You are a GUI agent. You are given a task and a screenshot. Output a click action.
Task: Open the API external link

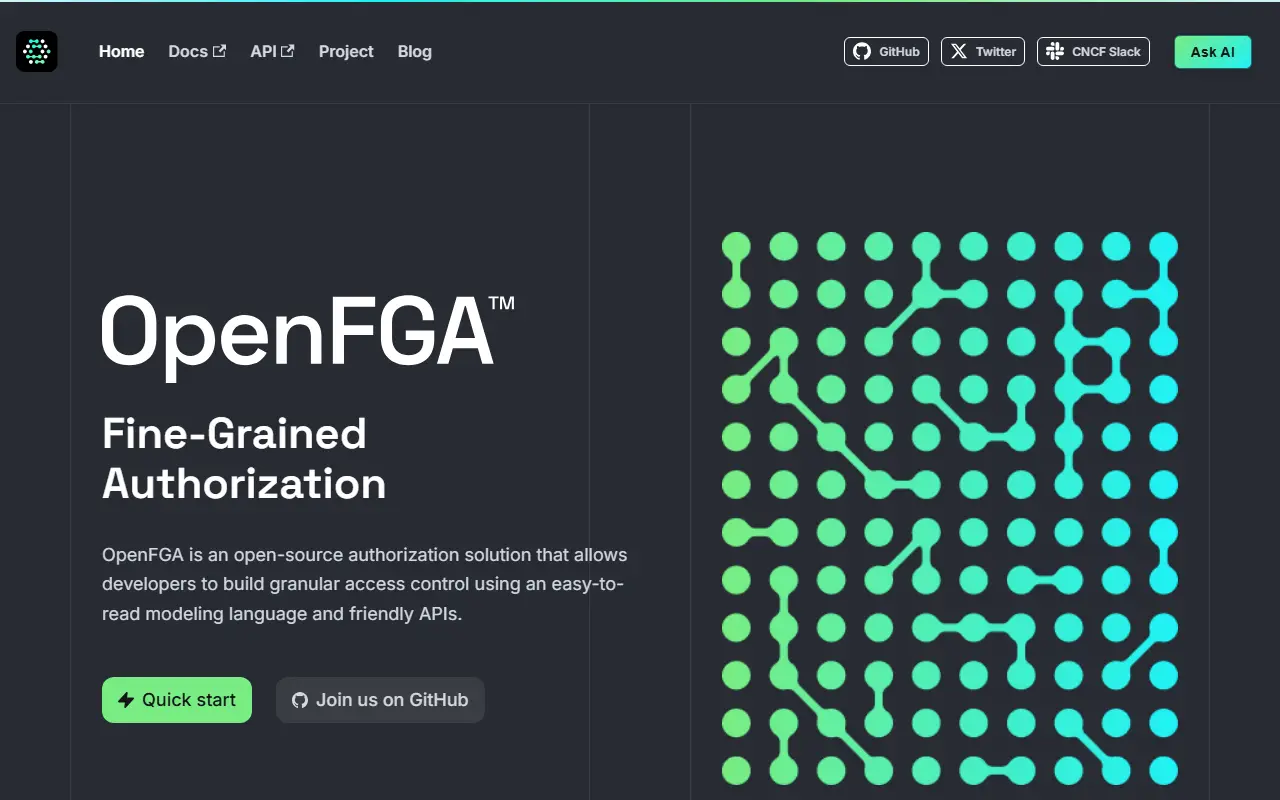(x=272, y=51)
